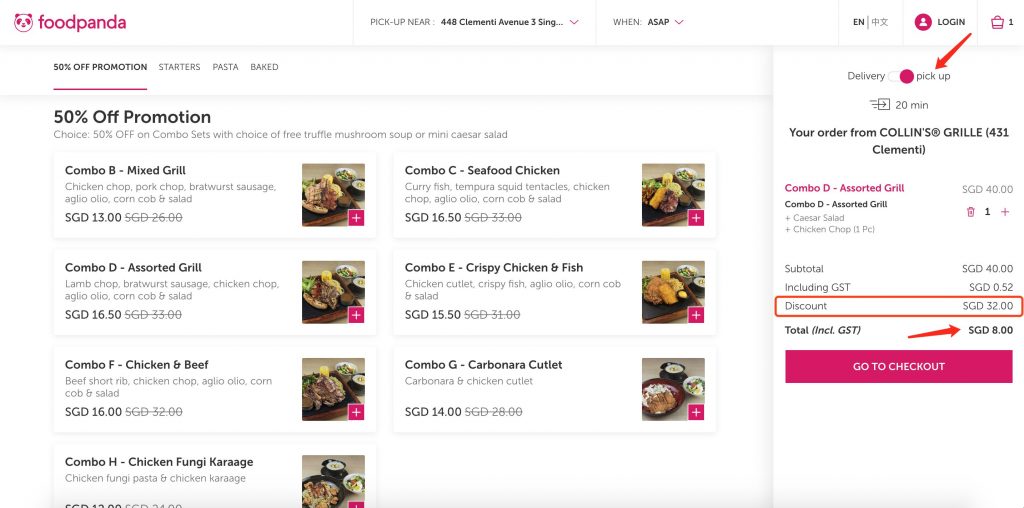Viewport: 1024px width, 508px height.
Task: Switch to the PASTA tab
Action: 225,67
